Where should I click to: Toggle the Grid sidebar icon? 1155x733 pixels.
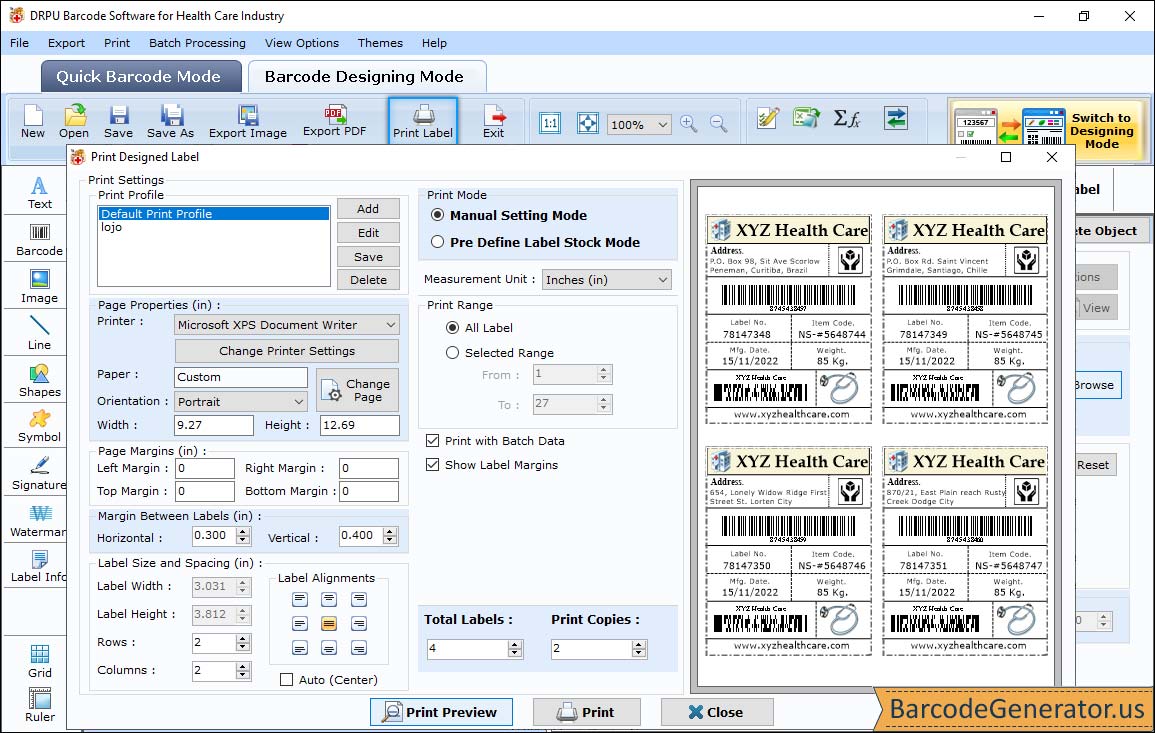coord(40,661)
